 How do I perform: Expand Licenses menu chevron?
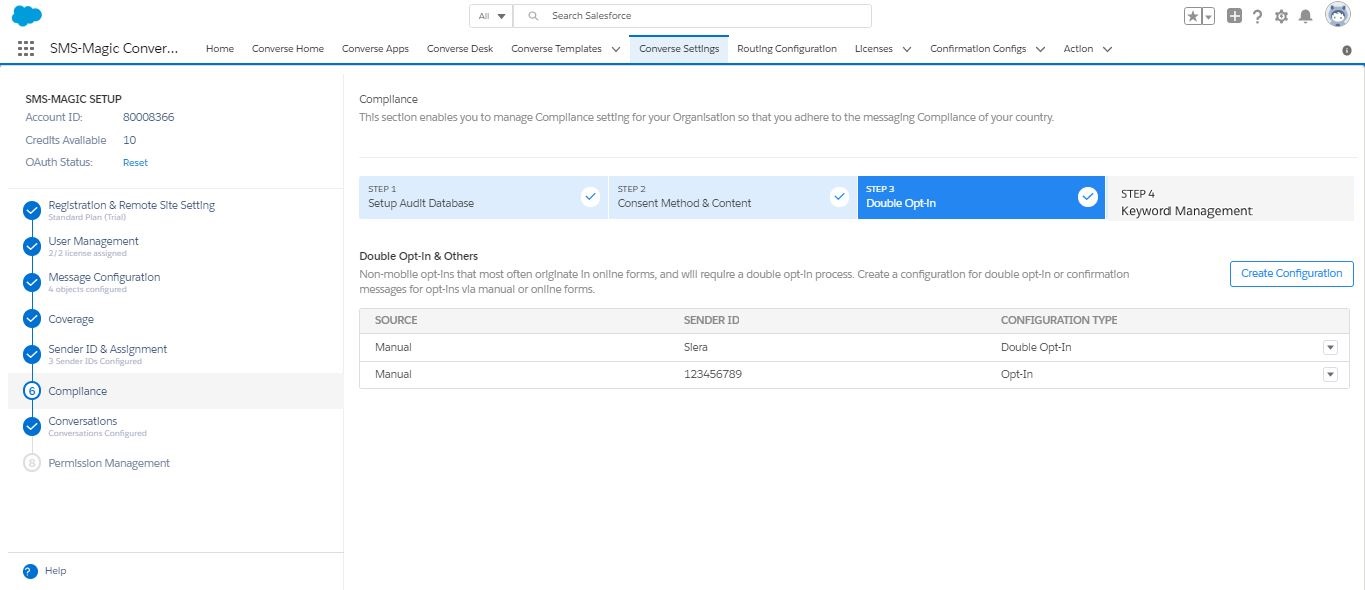click(x=906, y=49)
